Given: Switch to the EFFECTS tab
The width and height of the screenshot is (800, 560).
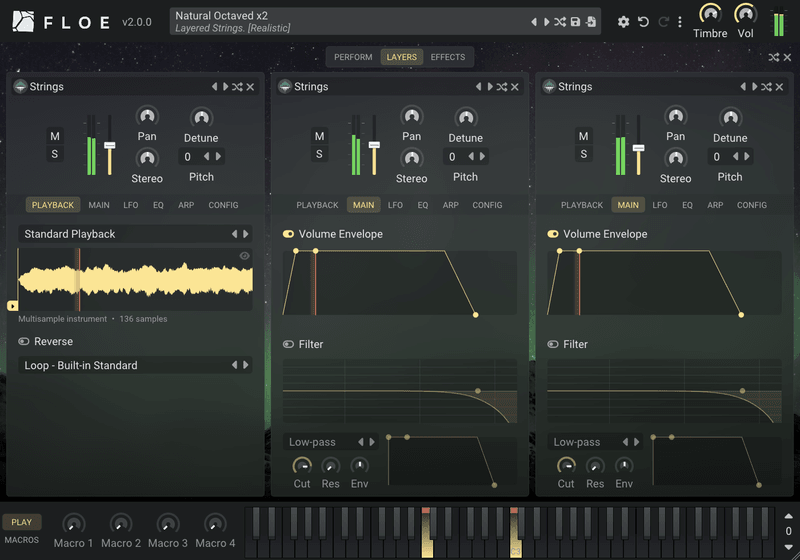Looking at the screenshot, I should tap(447, 57).
